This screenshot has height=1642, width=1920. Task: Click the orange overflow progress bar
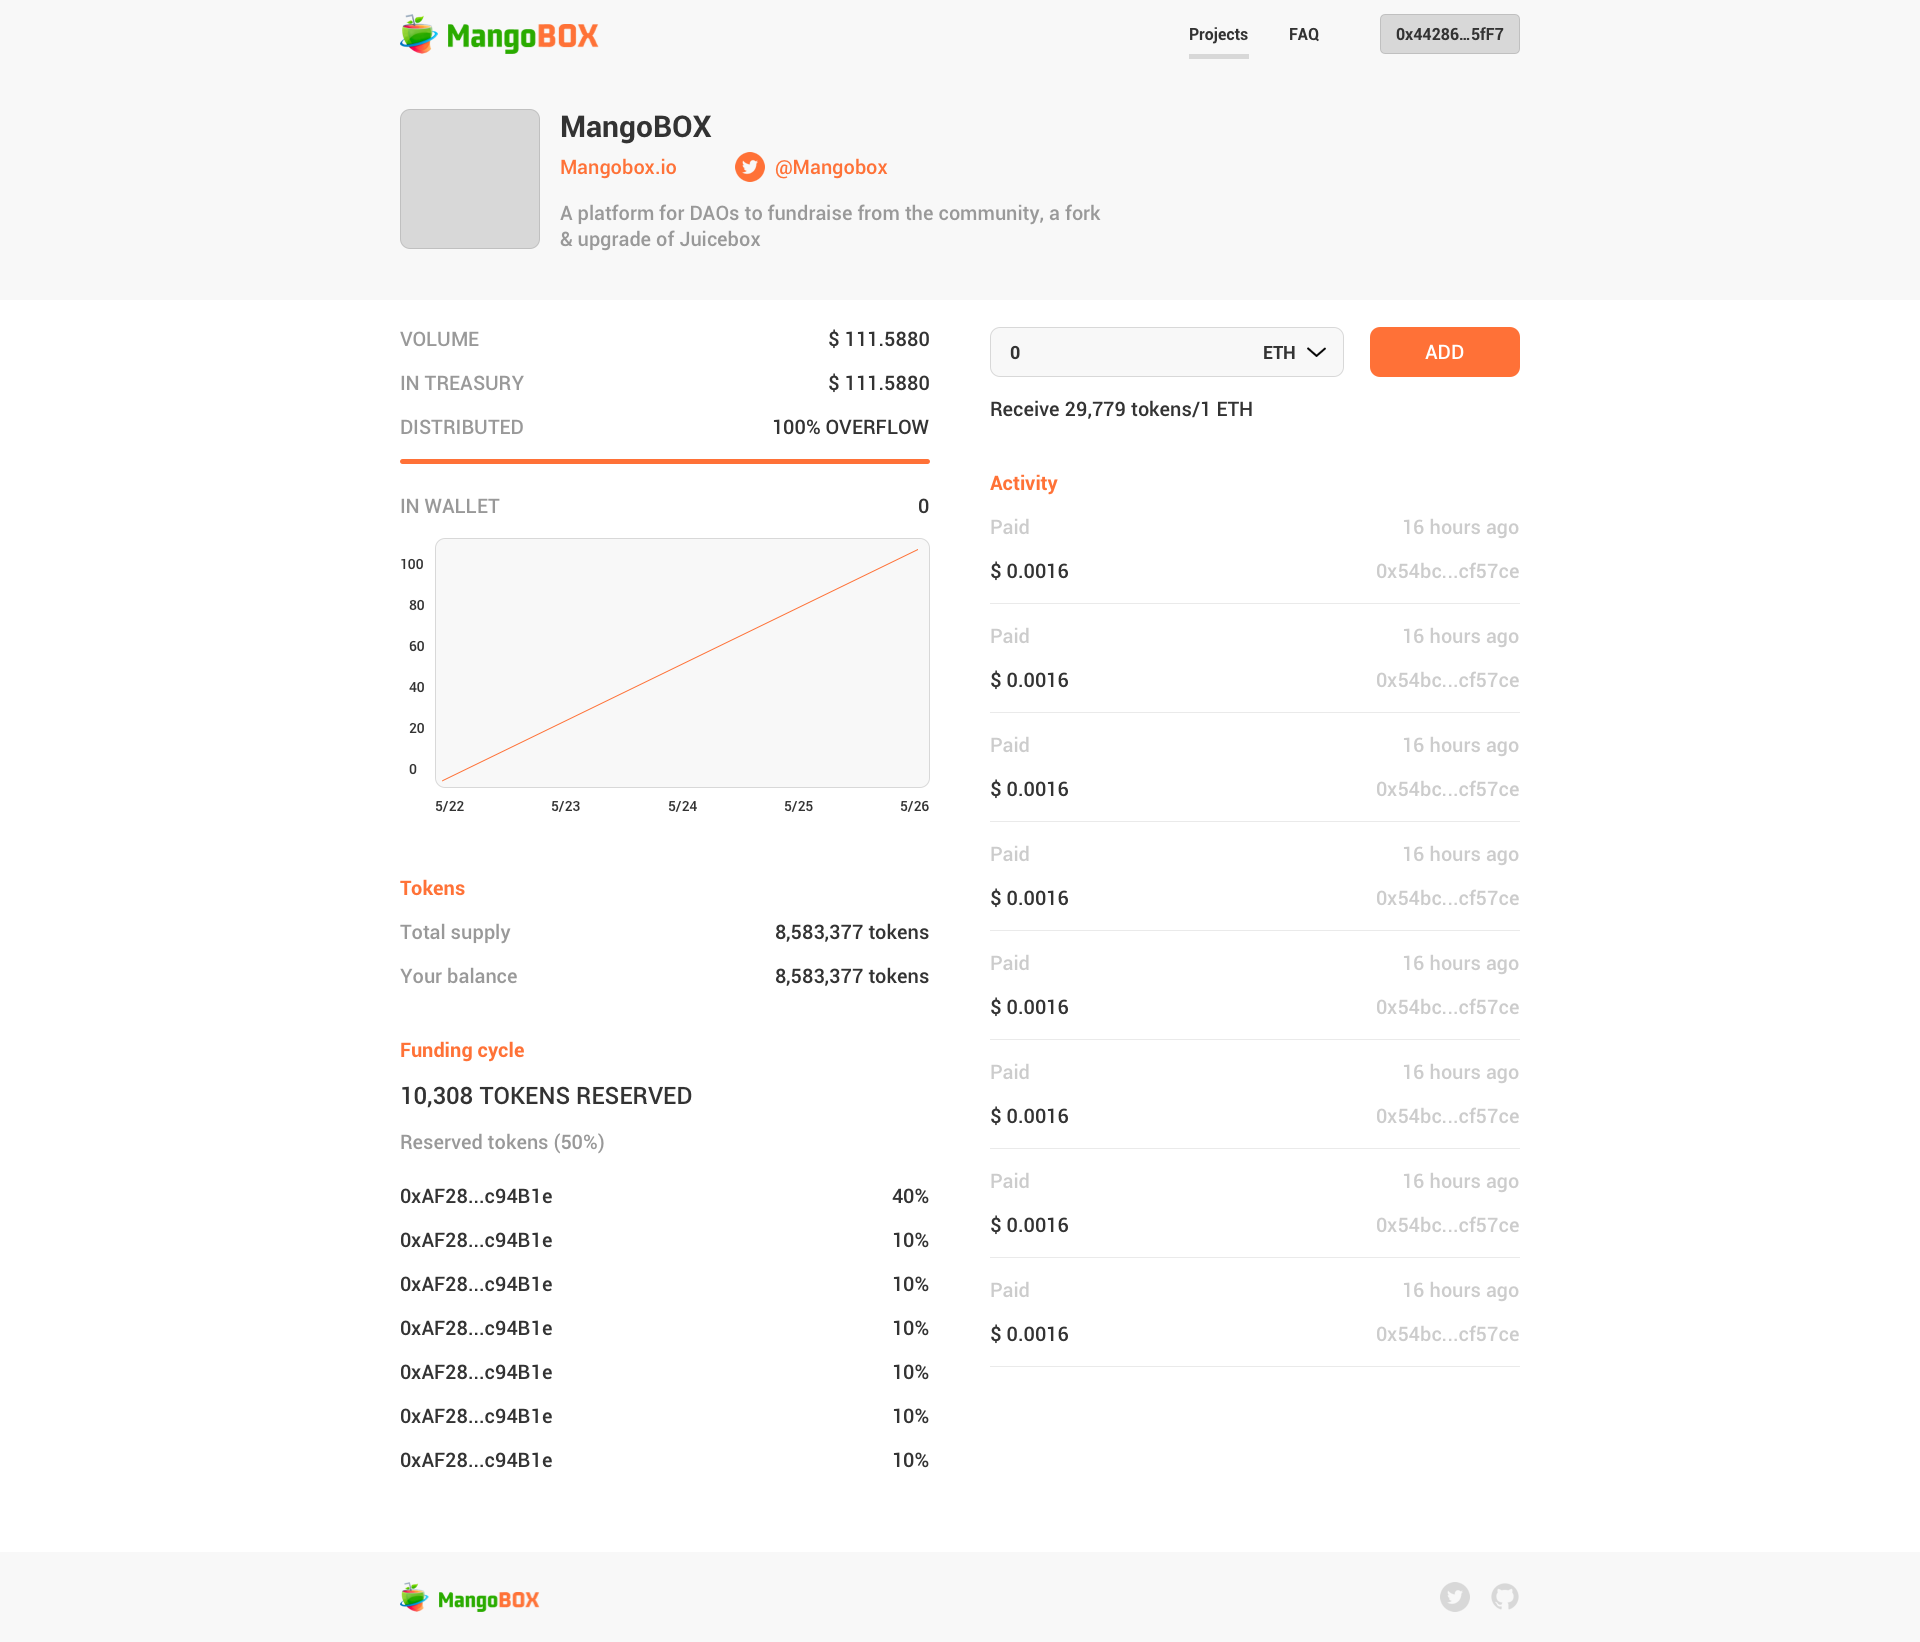point(664,461)
